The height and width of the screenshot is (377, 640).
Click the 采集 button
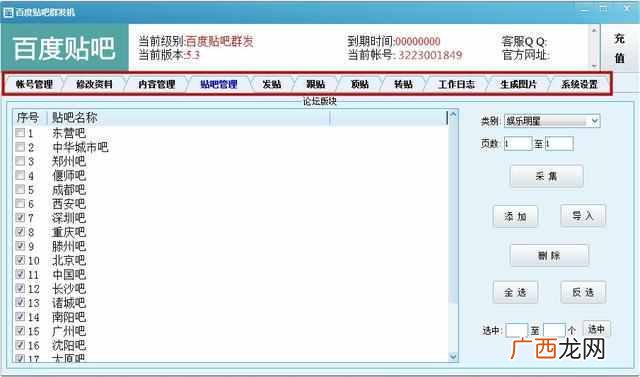pyautogui.click(x=547, y=176)
